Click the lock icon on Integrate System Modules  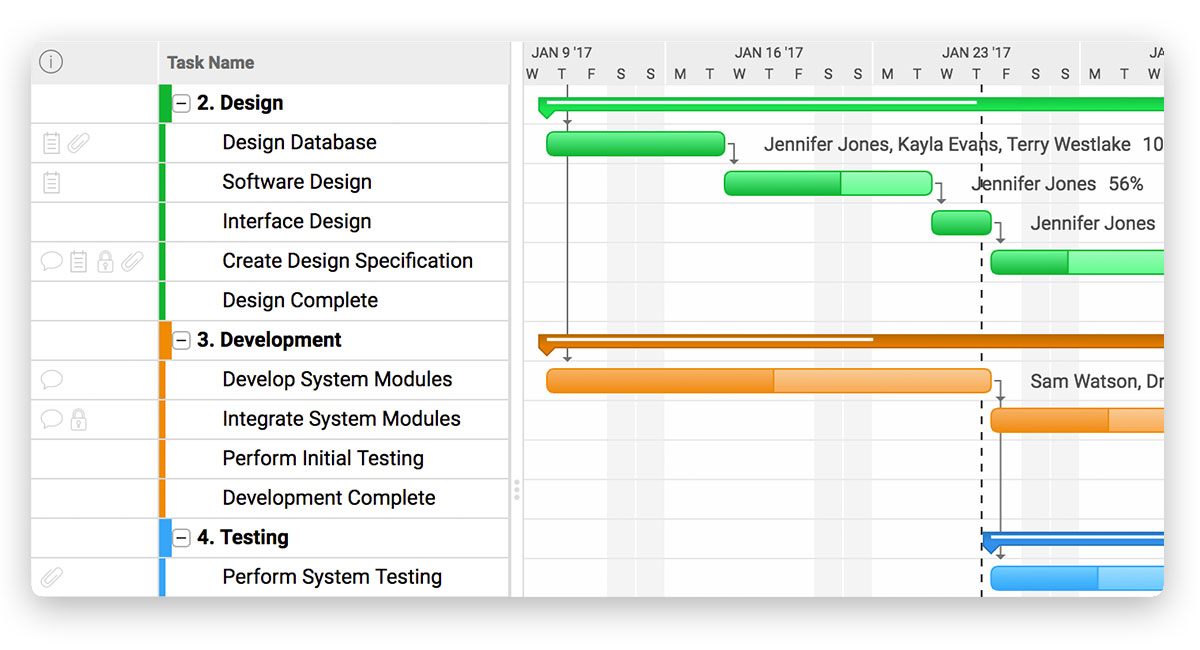[77, 419]
